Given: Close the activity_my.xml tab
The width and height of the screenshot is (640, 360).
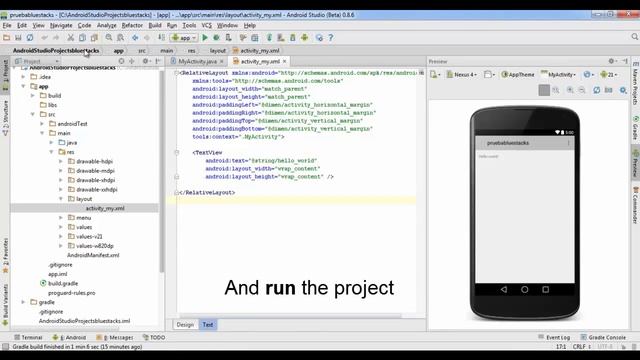Looking at the screenshot, I should click(x=284, y=61).
